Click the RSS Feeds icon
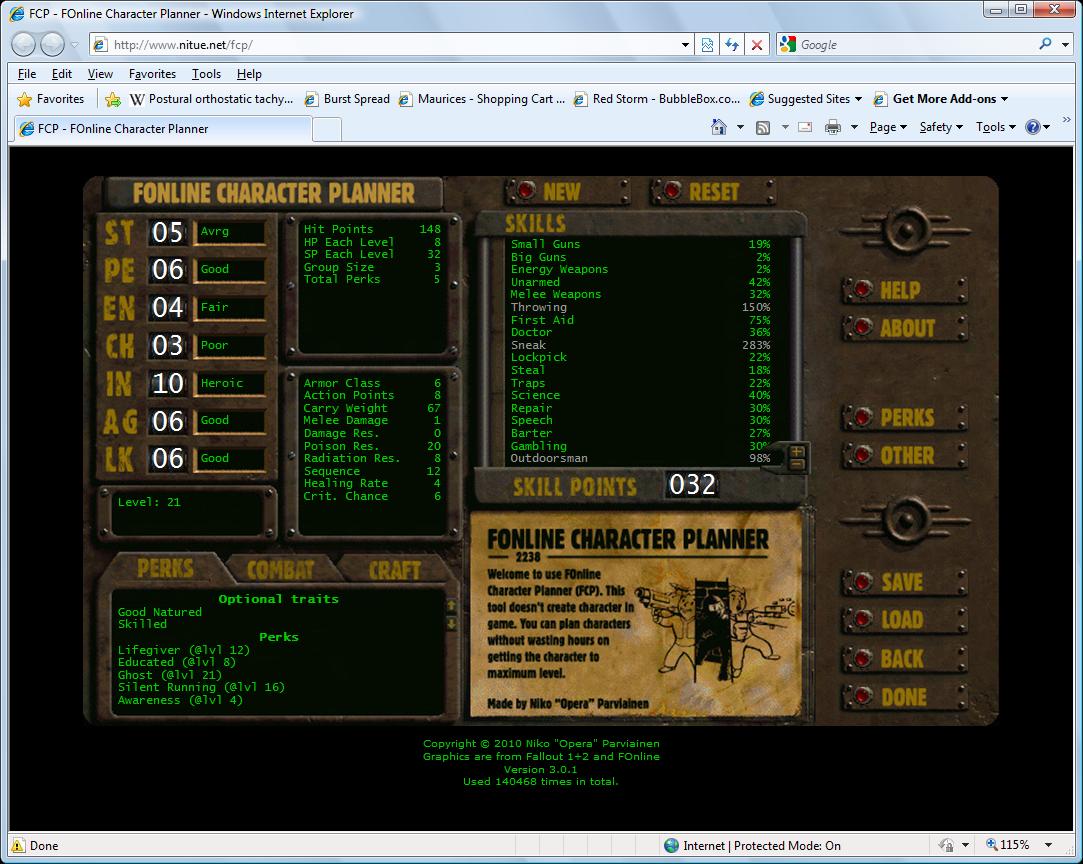Viewport: 1083px width, 864px height. pos(763,127)
